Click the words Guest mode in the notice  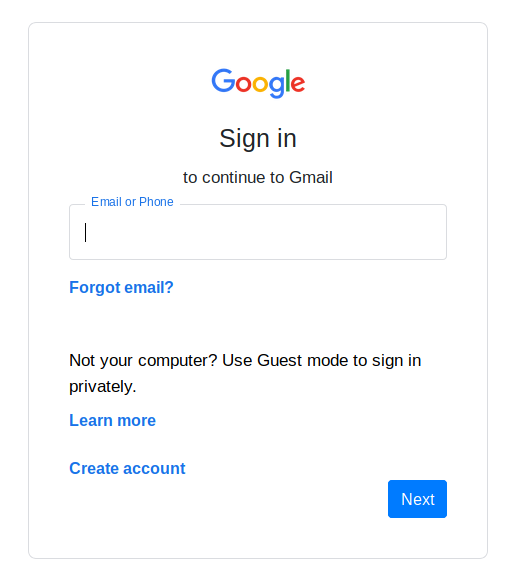point(303,360)
